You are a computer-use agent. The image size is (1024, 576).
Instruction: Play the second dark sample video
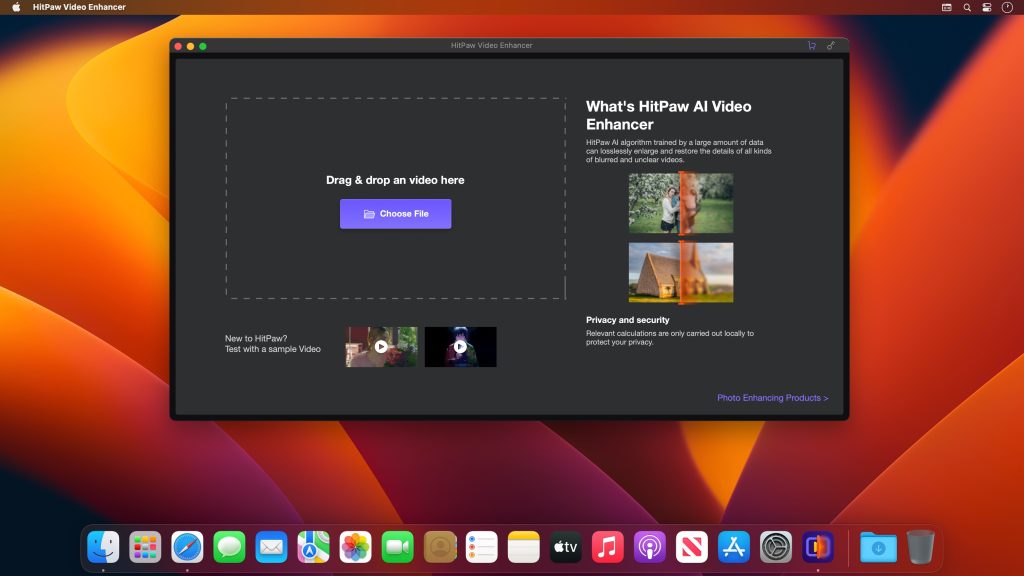pos(460,347)
